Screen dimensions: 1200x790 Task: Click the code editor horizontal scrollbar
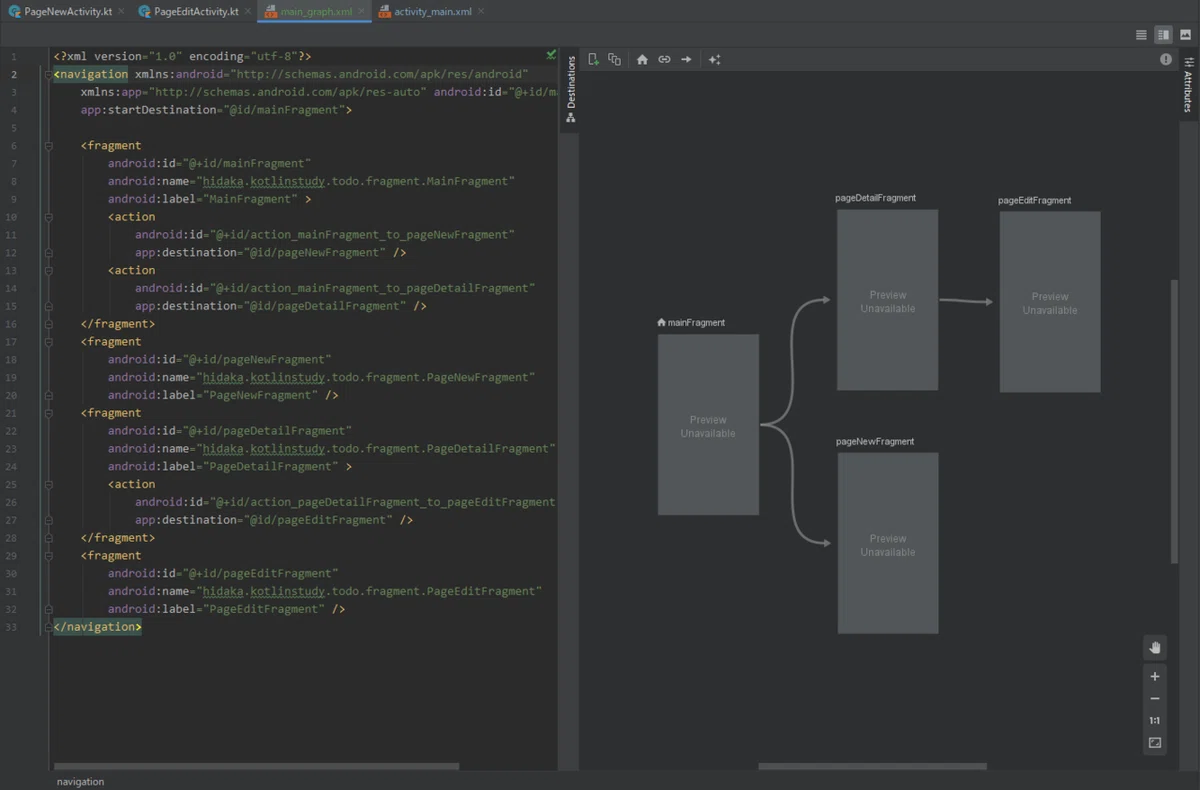click(256, 767)
